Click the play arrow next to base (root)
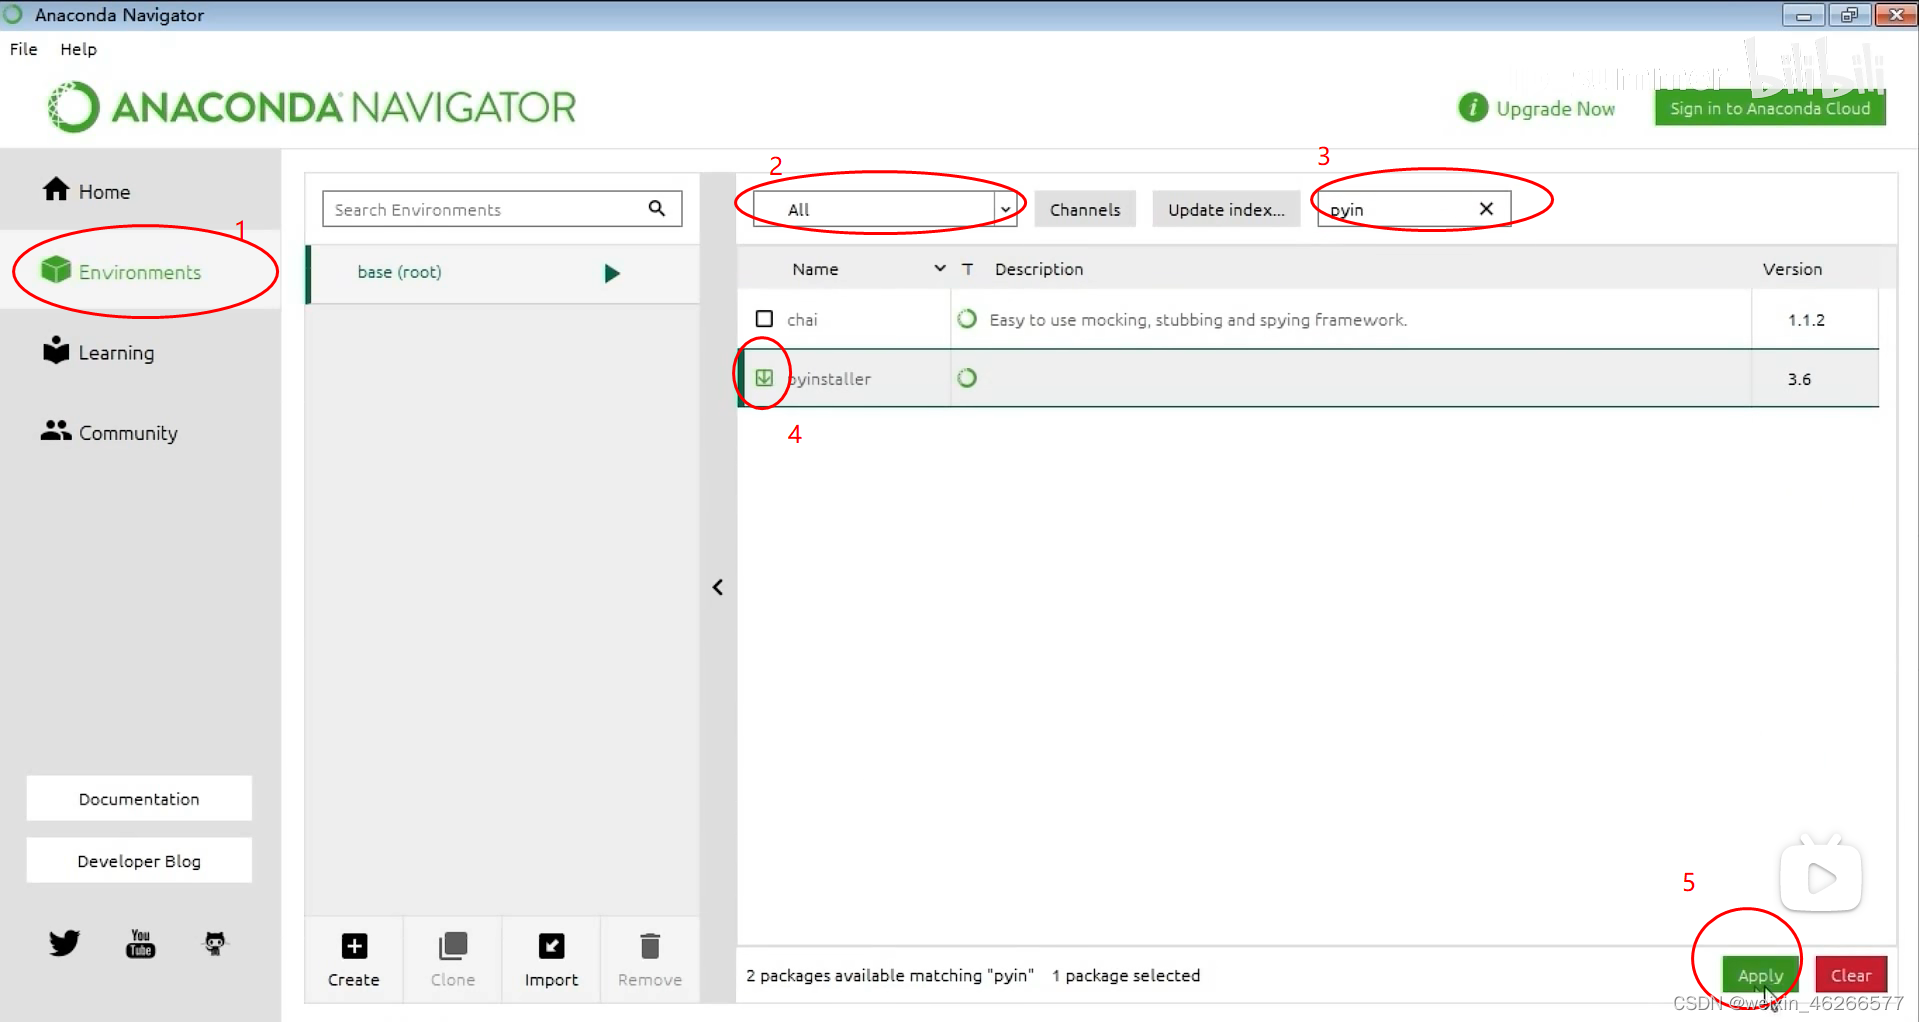1919x1022 pixels. pos(612,273)
